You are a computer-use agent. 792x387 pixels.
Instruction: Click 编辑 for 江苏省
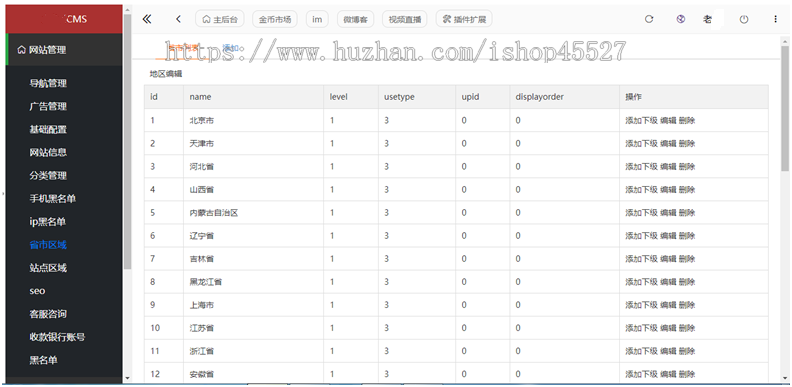(x=668, y=328)
